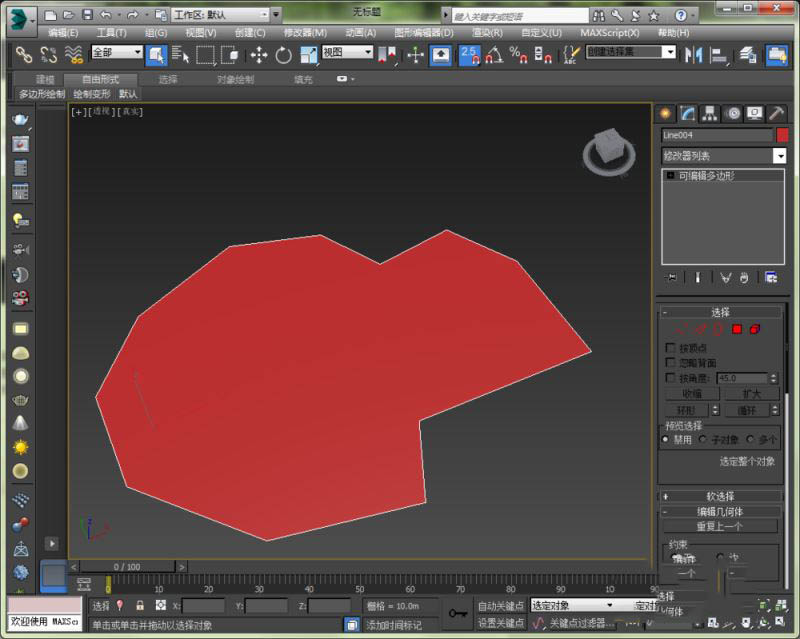Enable the 按顶点 checkbox
This screenshot has height=639, width=800.
click(x=670, y=347)
